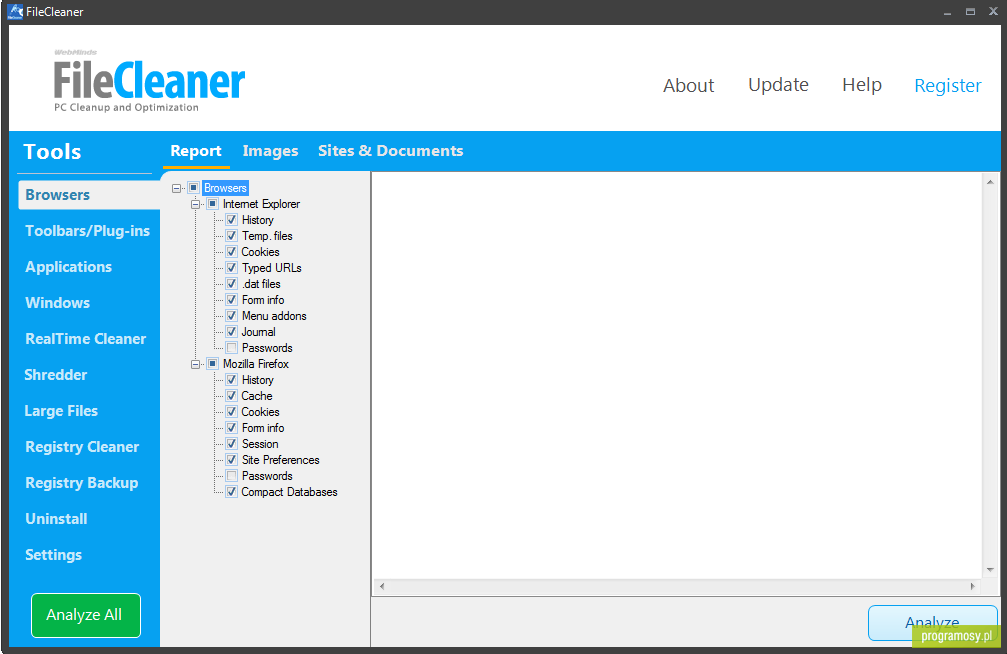Image resolution: width=1007 pixels, height=654 pixels.
Task: Open RealTime Cleaner
Action: tap(85, 339)
